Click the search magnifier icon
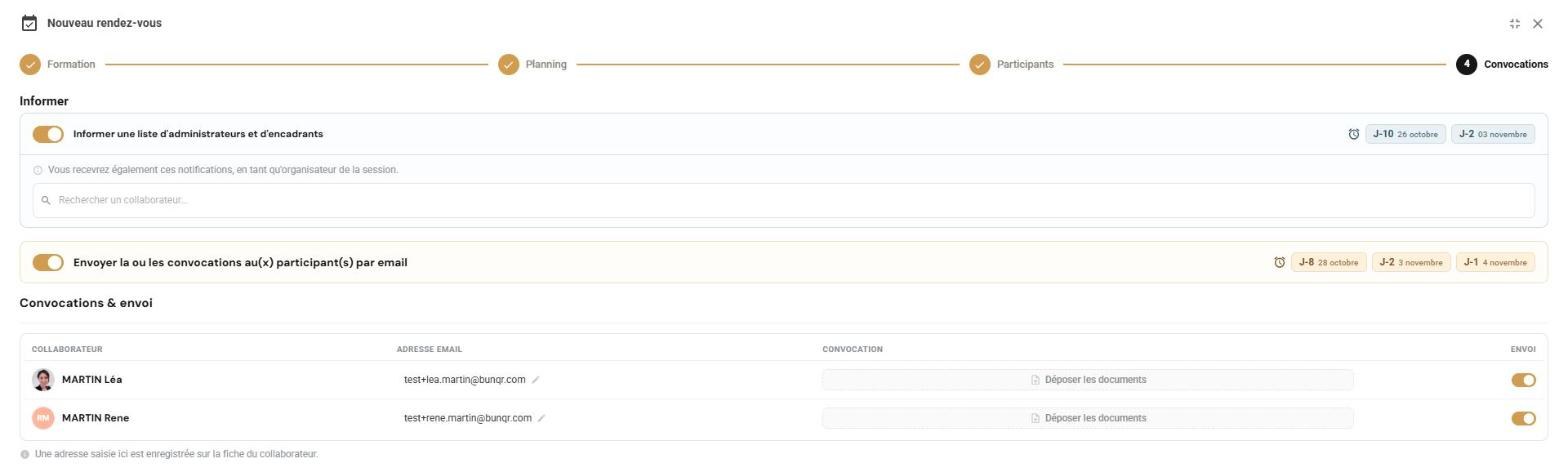 (46, 200)
